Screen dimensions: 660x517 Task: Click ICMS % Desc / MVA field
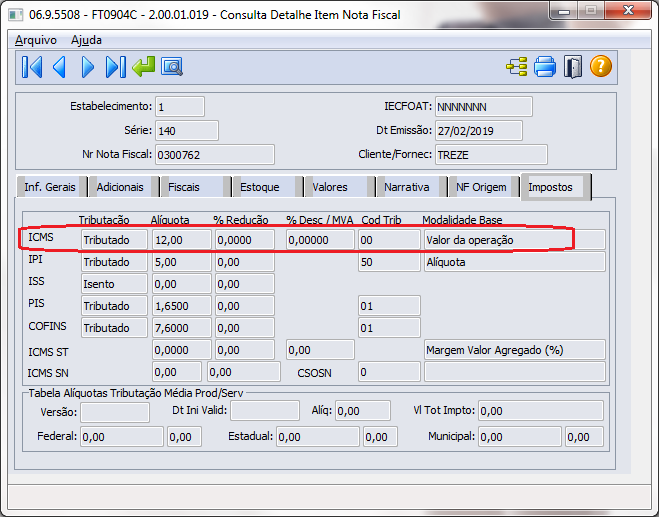(x=320, y=240)
